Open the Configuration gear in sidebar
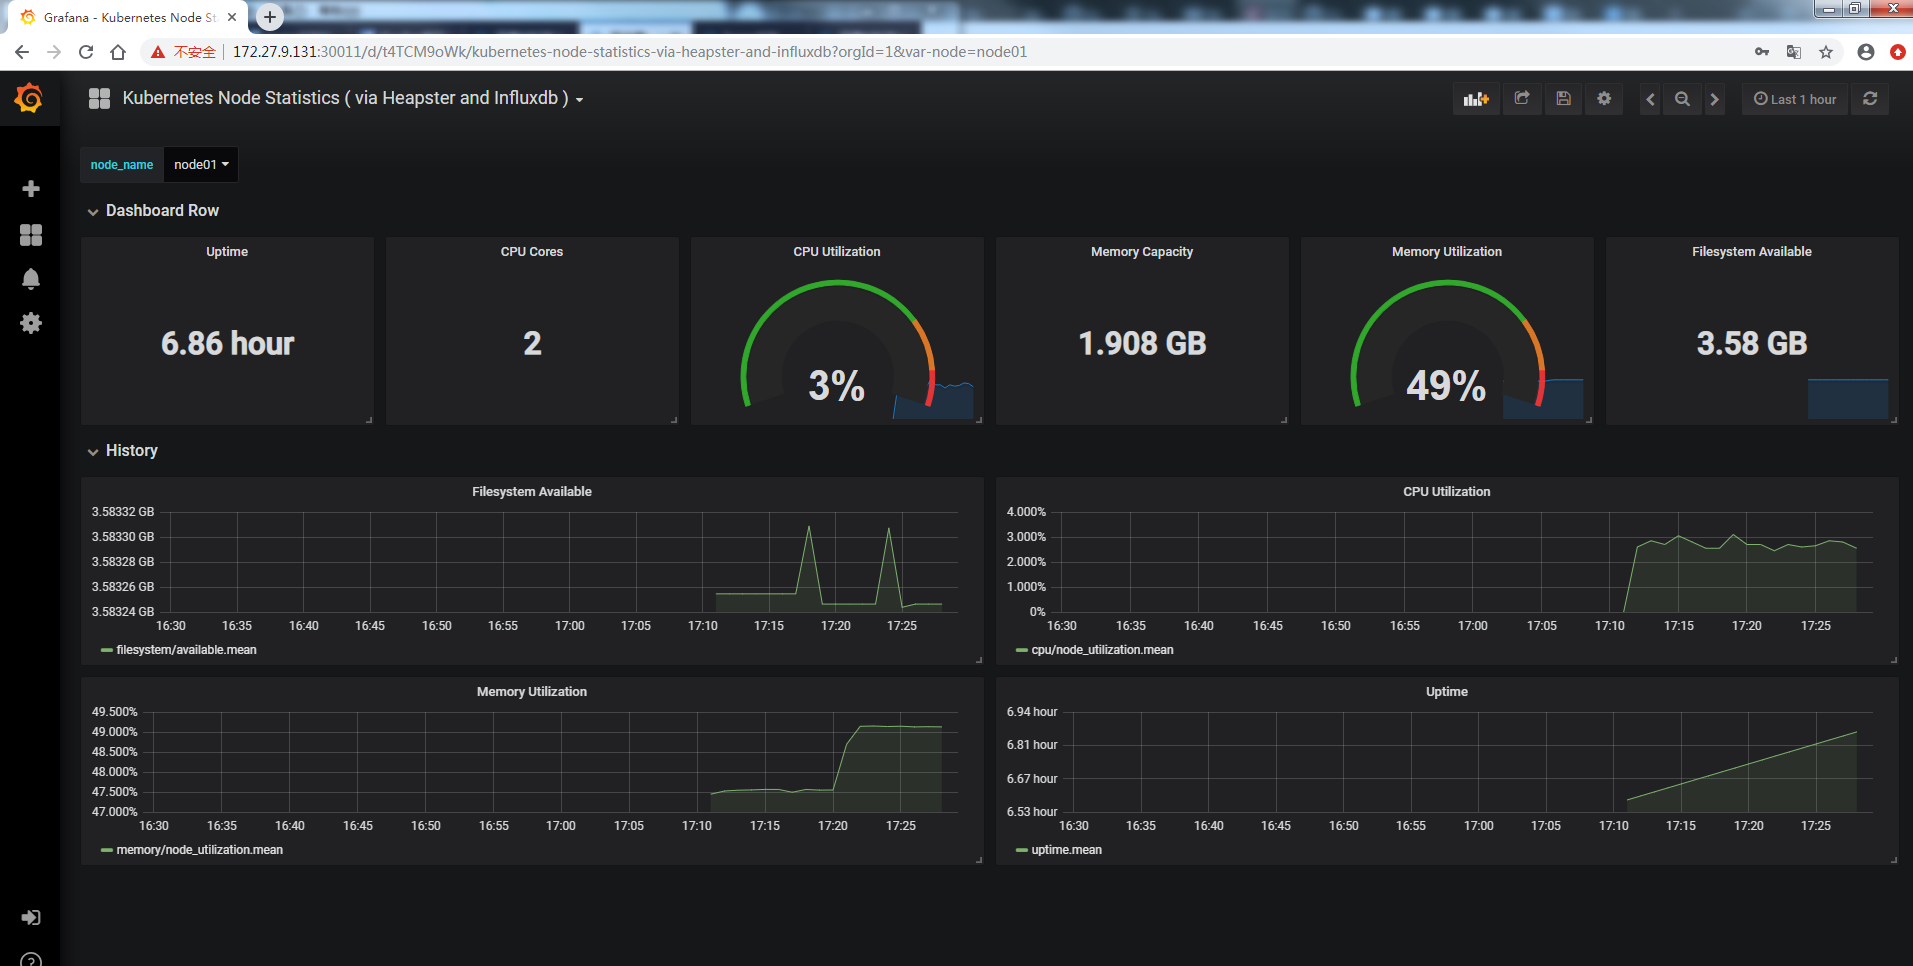 point(31,323)
